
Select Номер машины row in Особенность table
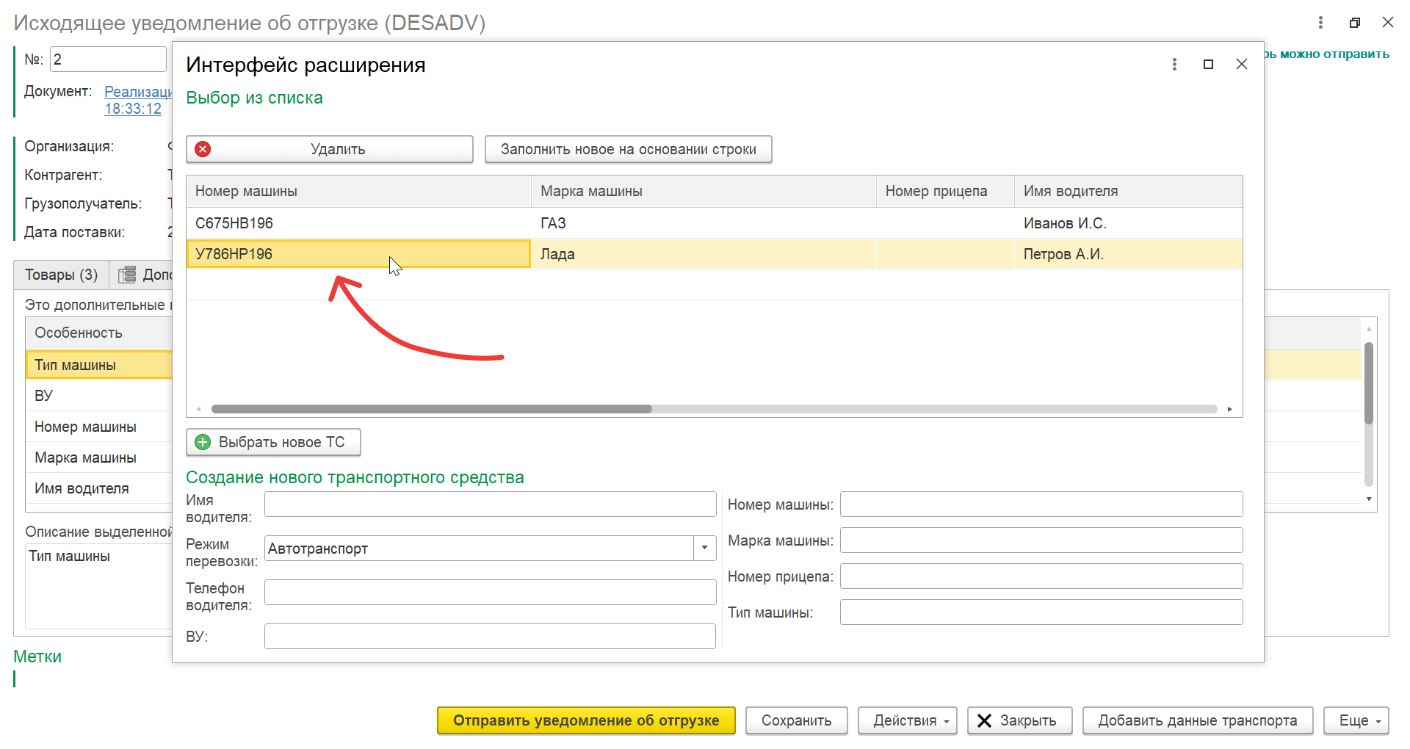pyautogui.click(x=99, y=427)
